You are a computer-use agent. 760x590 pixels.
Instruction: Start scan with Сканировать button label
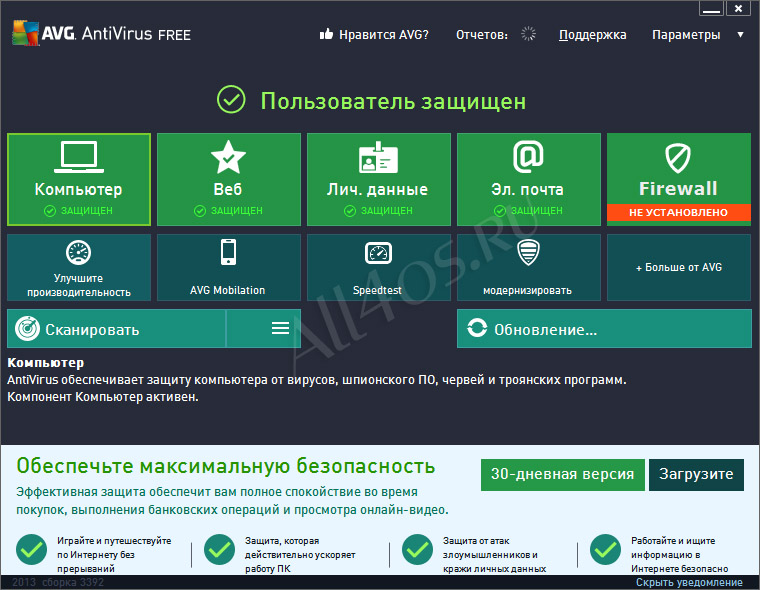click(92, 330)
